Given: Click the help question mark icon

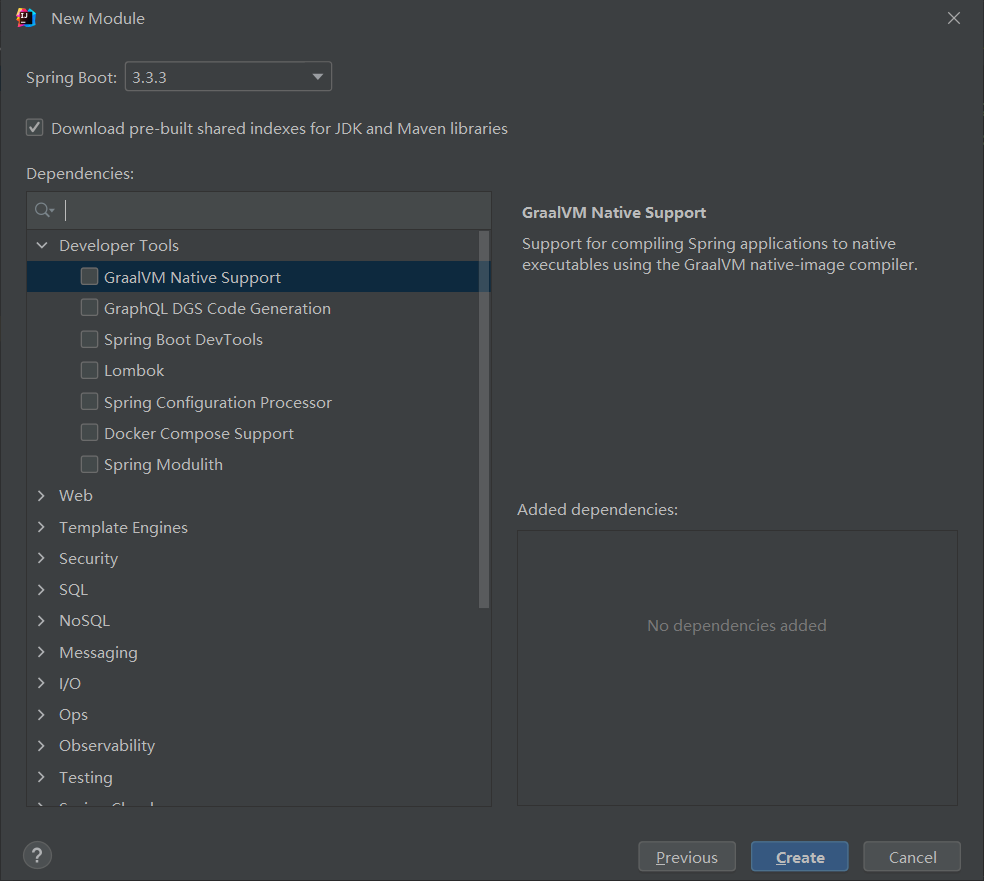Looking at the screenshot, I should 37,856.
